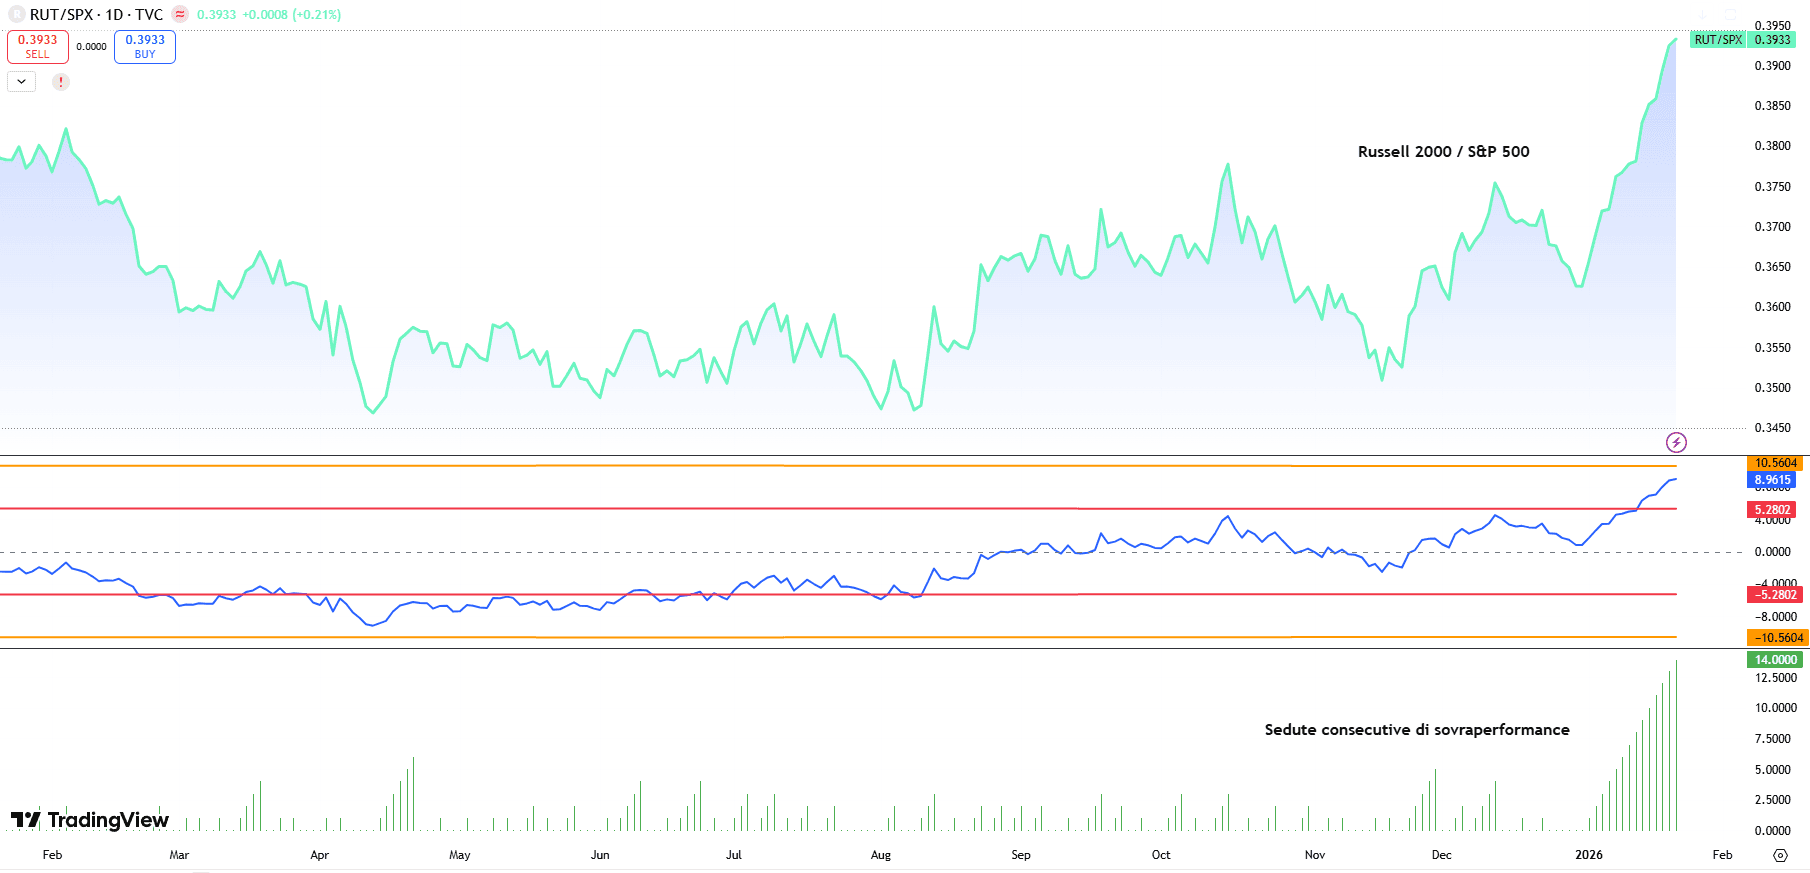The image size is (1810, 873).
Task: Click the TradingView logo
Action: coord(90,820)
